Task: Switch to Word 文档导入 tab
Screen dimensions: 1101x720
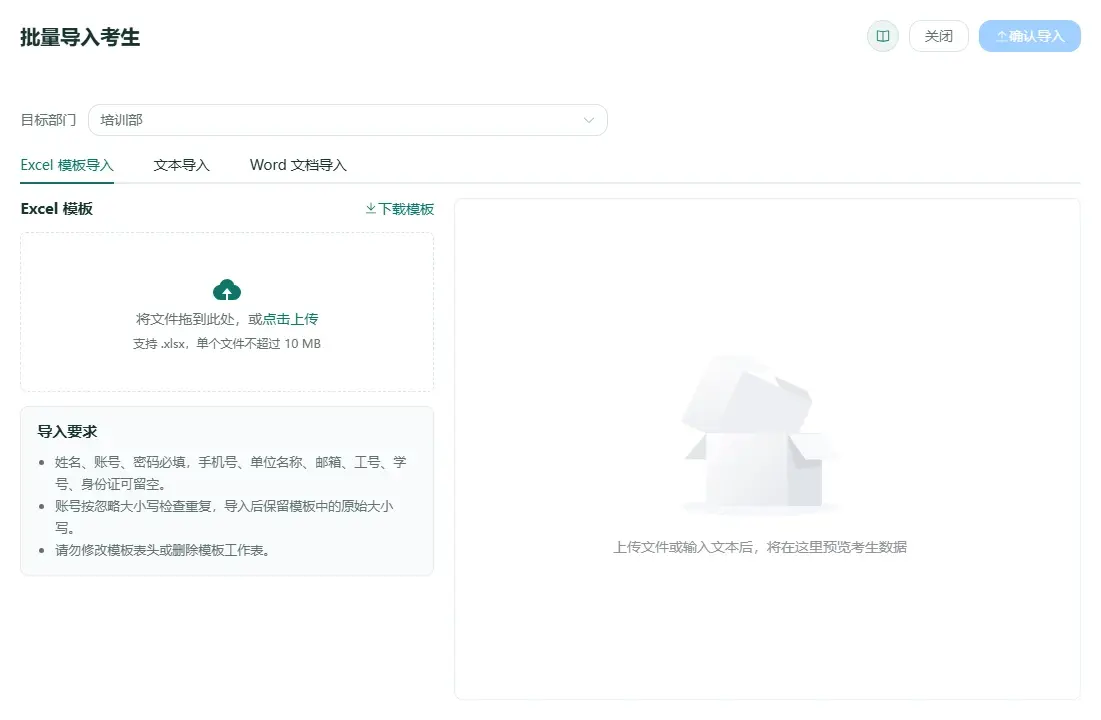Action: 298,165
